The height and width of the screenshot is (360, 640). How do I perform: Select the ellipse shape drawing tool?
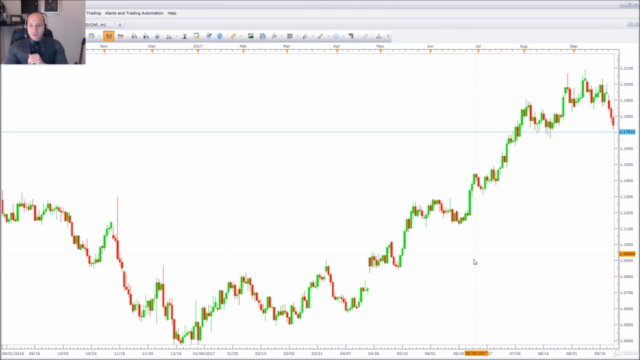[x=336, y=36]
